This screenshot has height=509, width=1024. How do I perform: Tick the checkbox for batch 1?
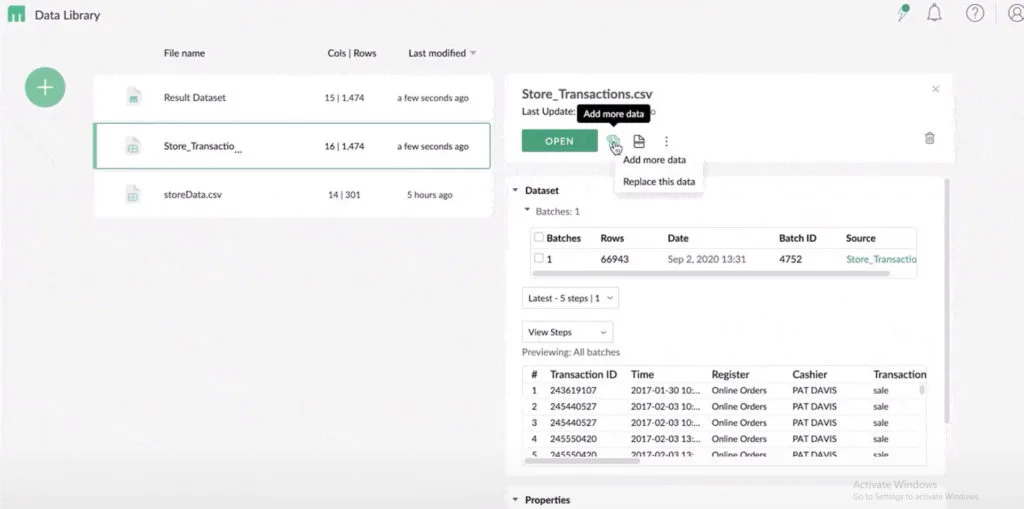pos(539,258)
